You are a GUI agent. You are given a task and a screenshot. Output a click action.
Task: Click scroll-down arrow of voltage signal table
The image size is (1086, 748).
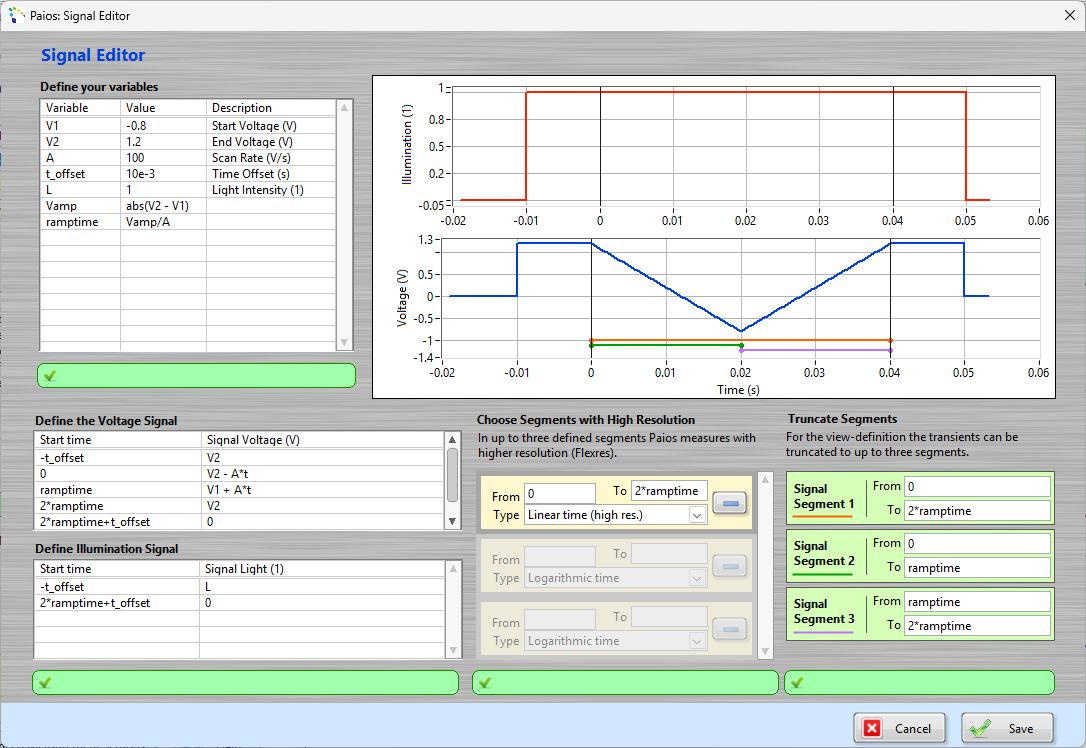click(x=452, y=522)
